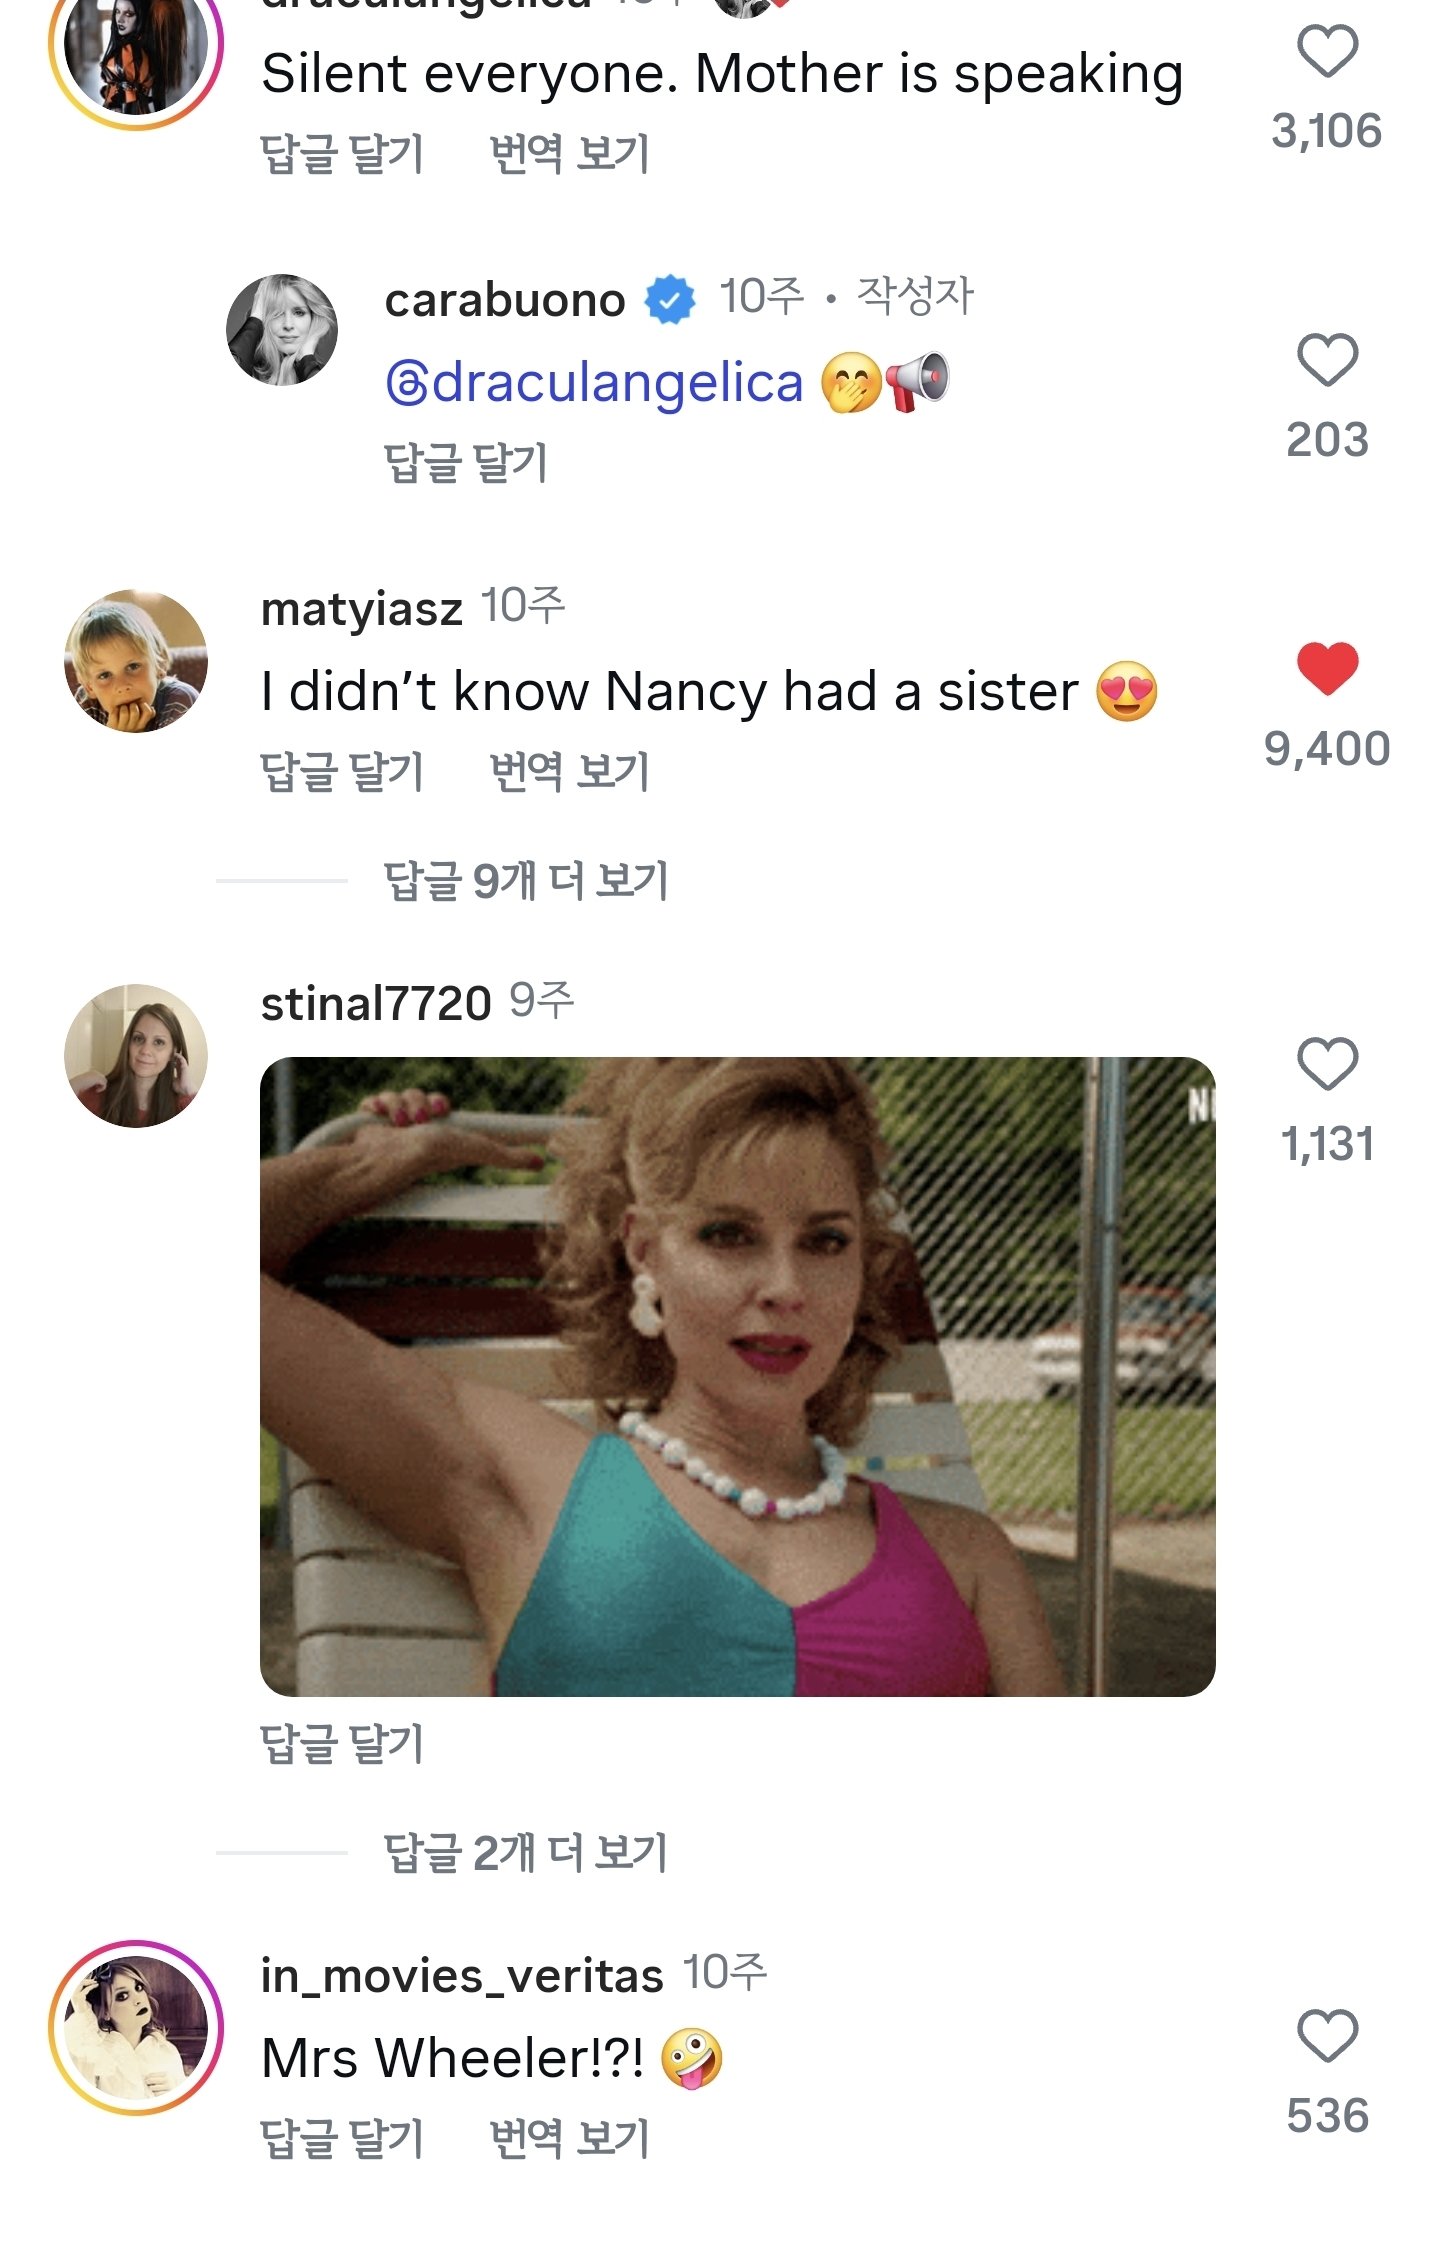Like the 'Mrs Wheeler!?!' comment

pos(1326,2035)
